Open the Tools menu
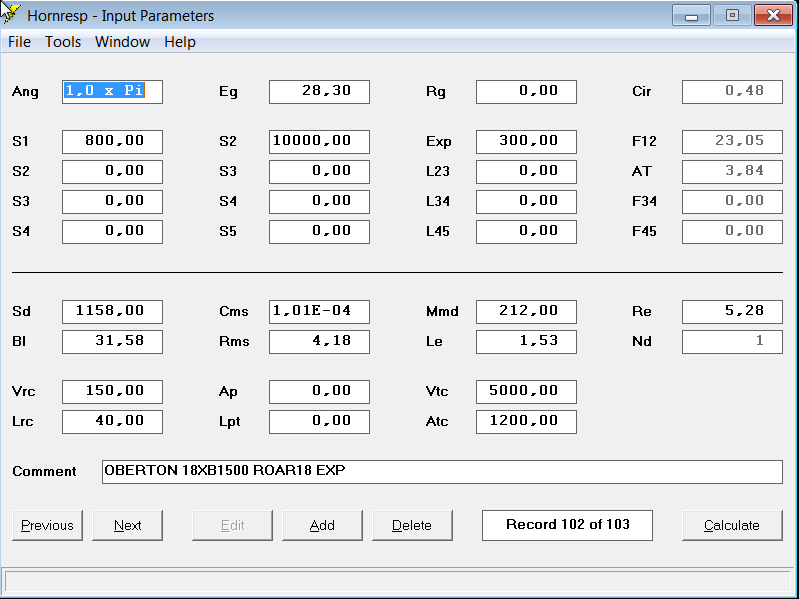799x599 pixels. pos(63,42)
